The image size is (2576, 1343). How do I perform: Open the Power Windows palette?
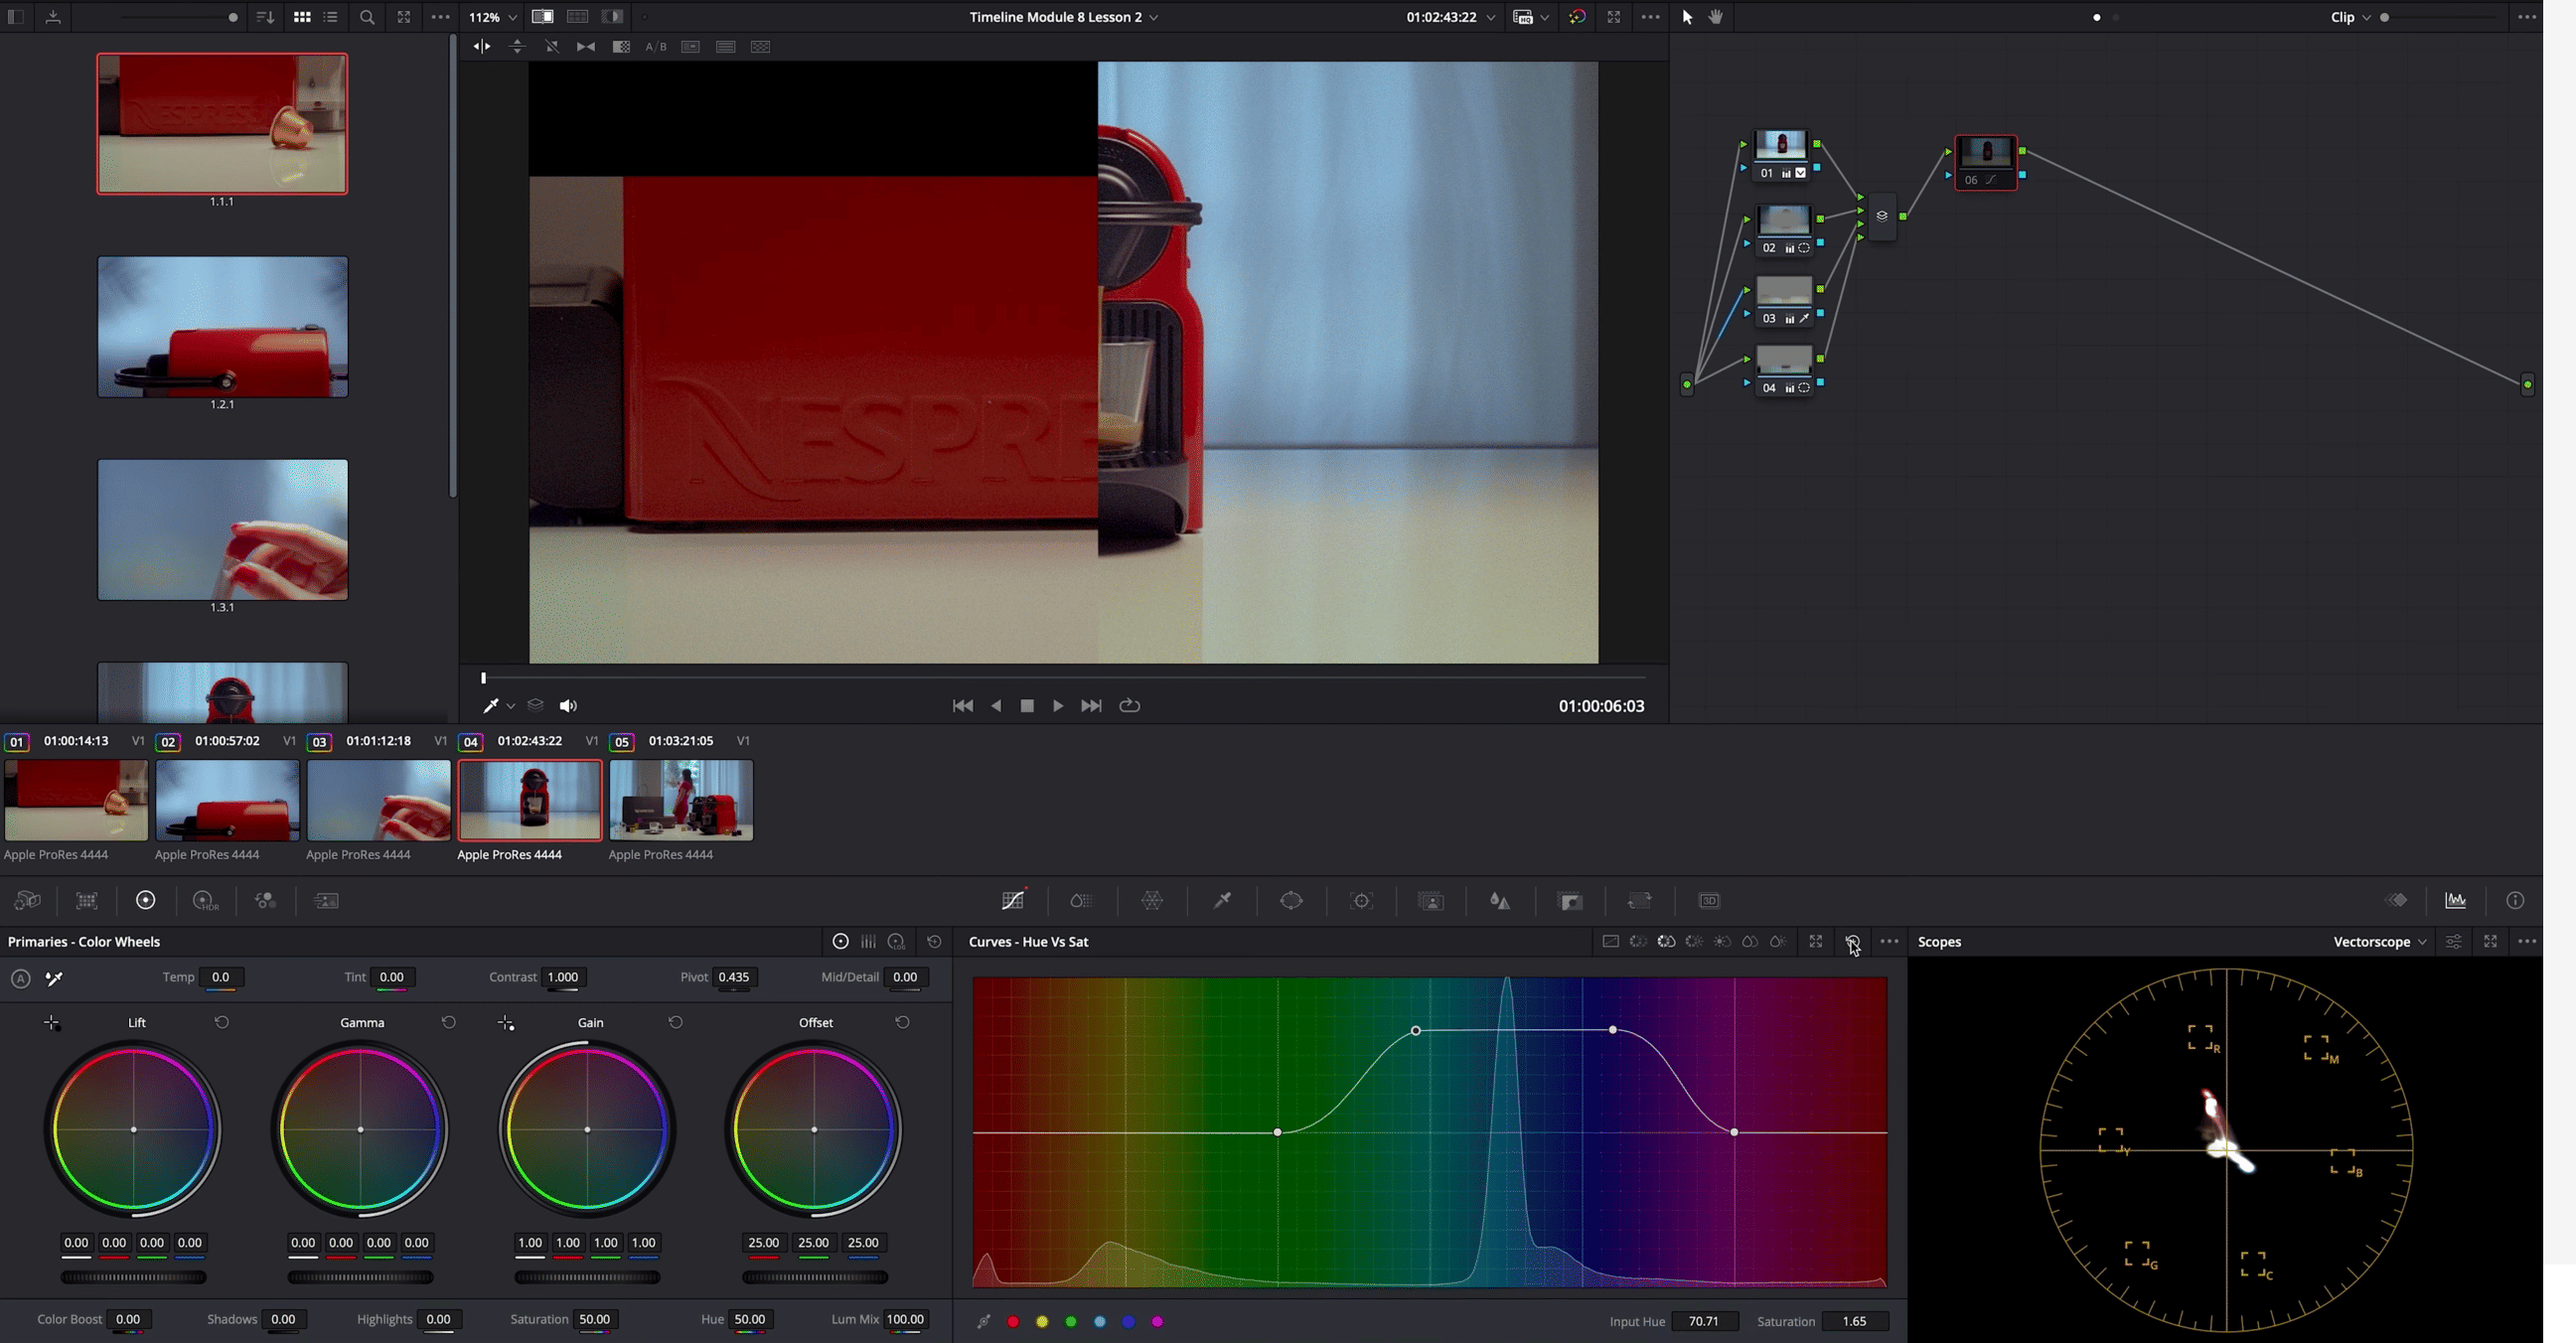tap(1291, 901)
